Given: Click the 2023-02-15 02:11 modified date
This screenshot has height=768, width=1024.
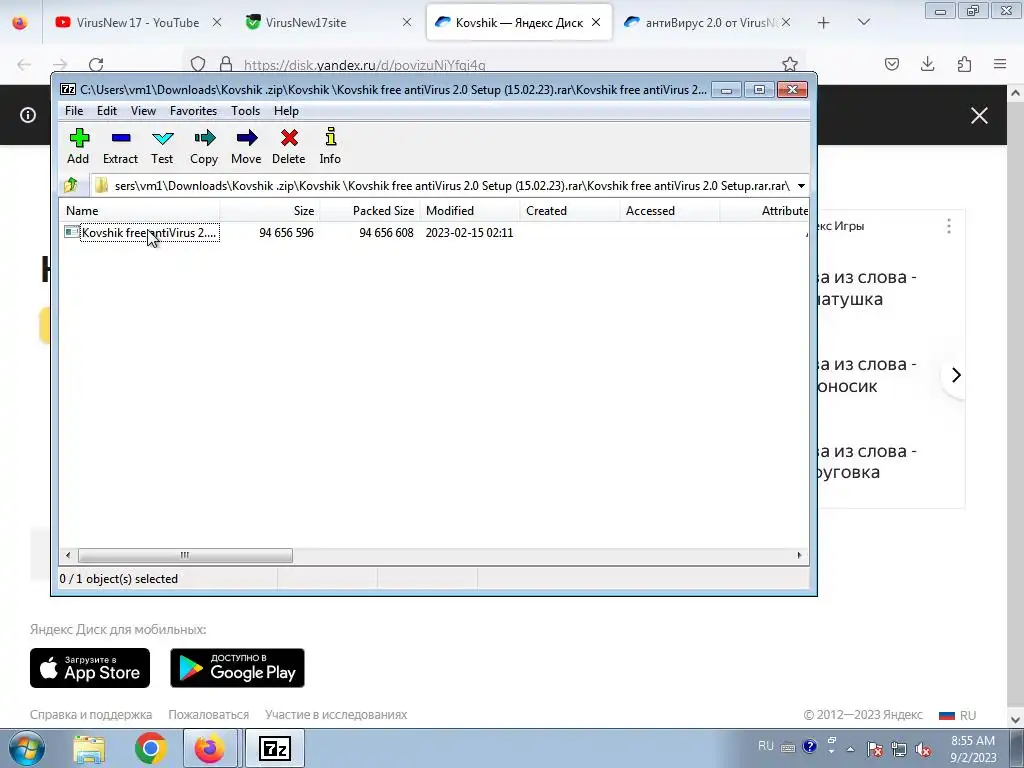Looking at the screenshot, I should coord(469,232).
